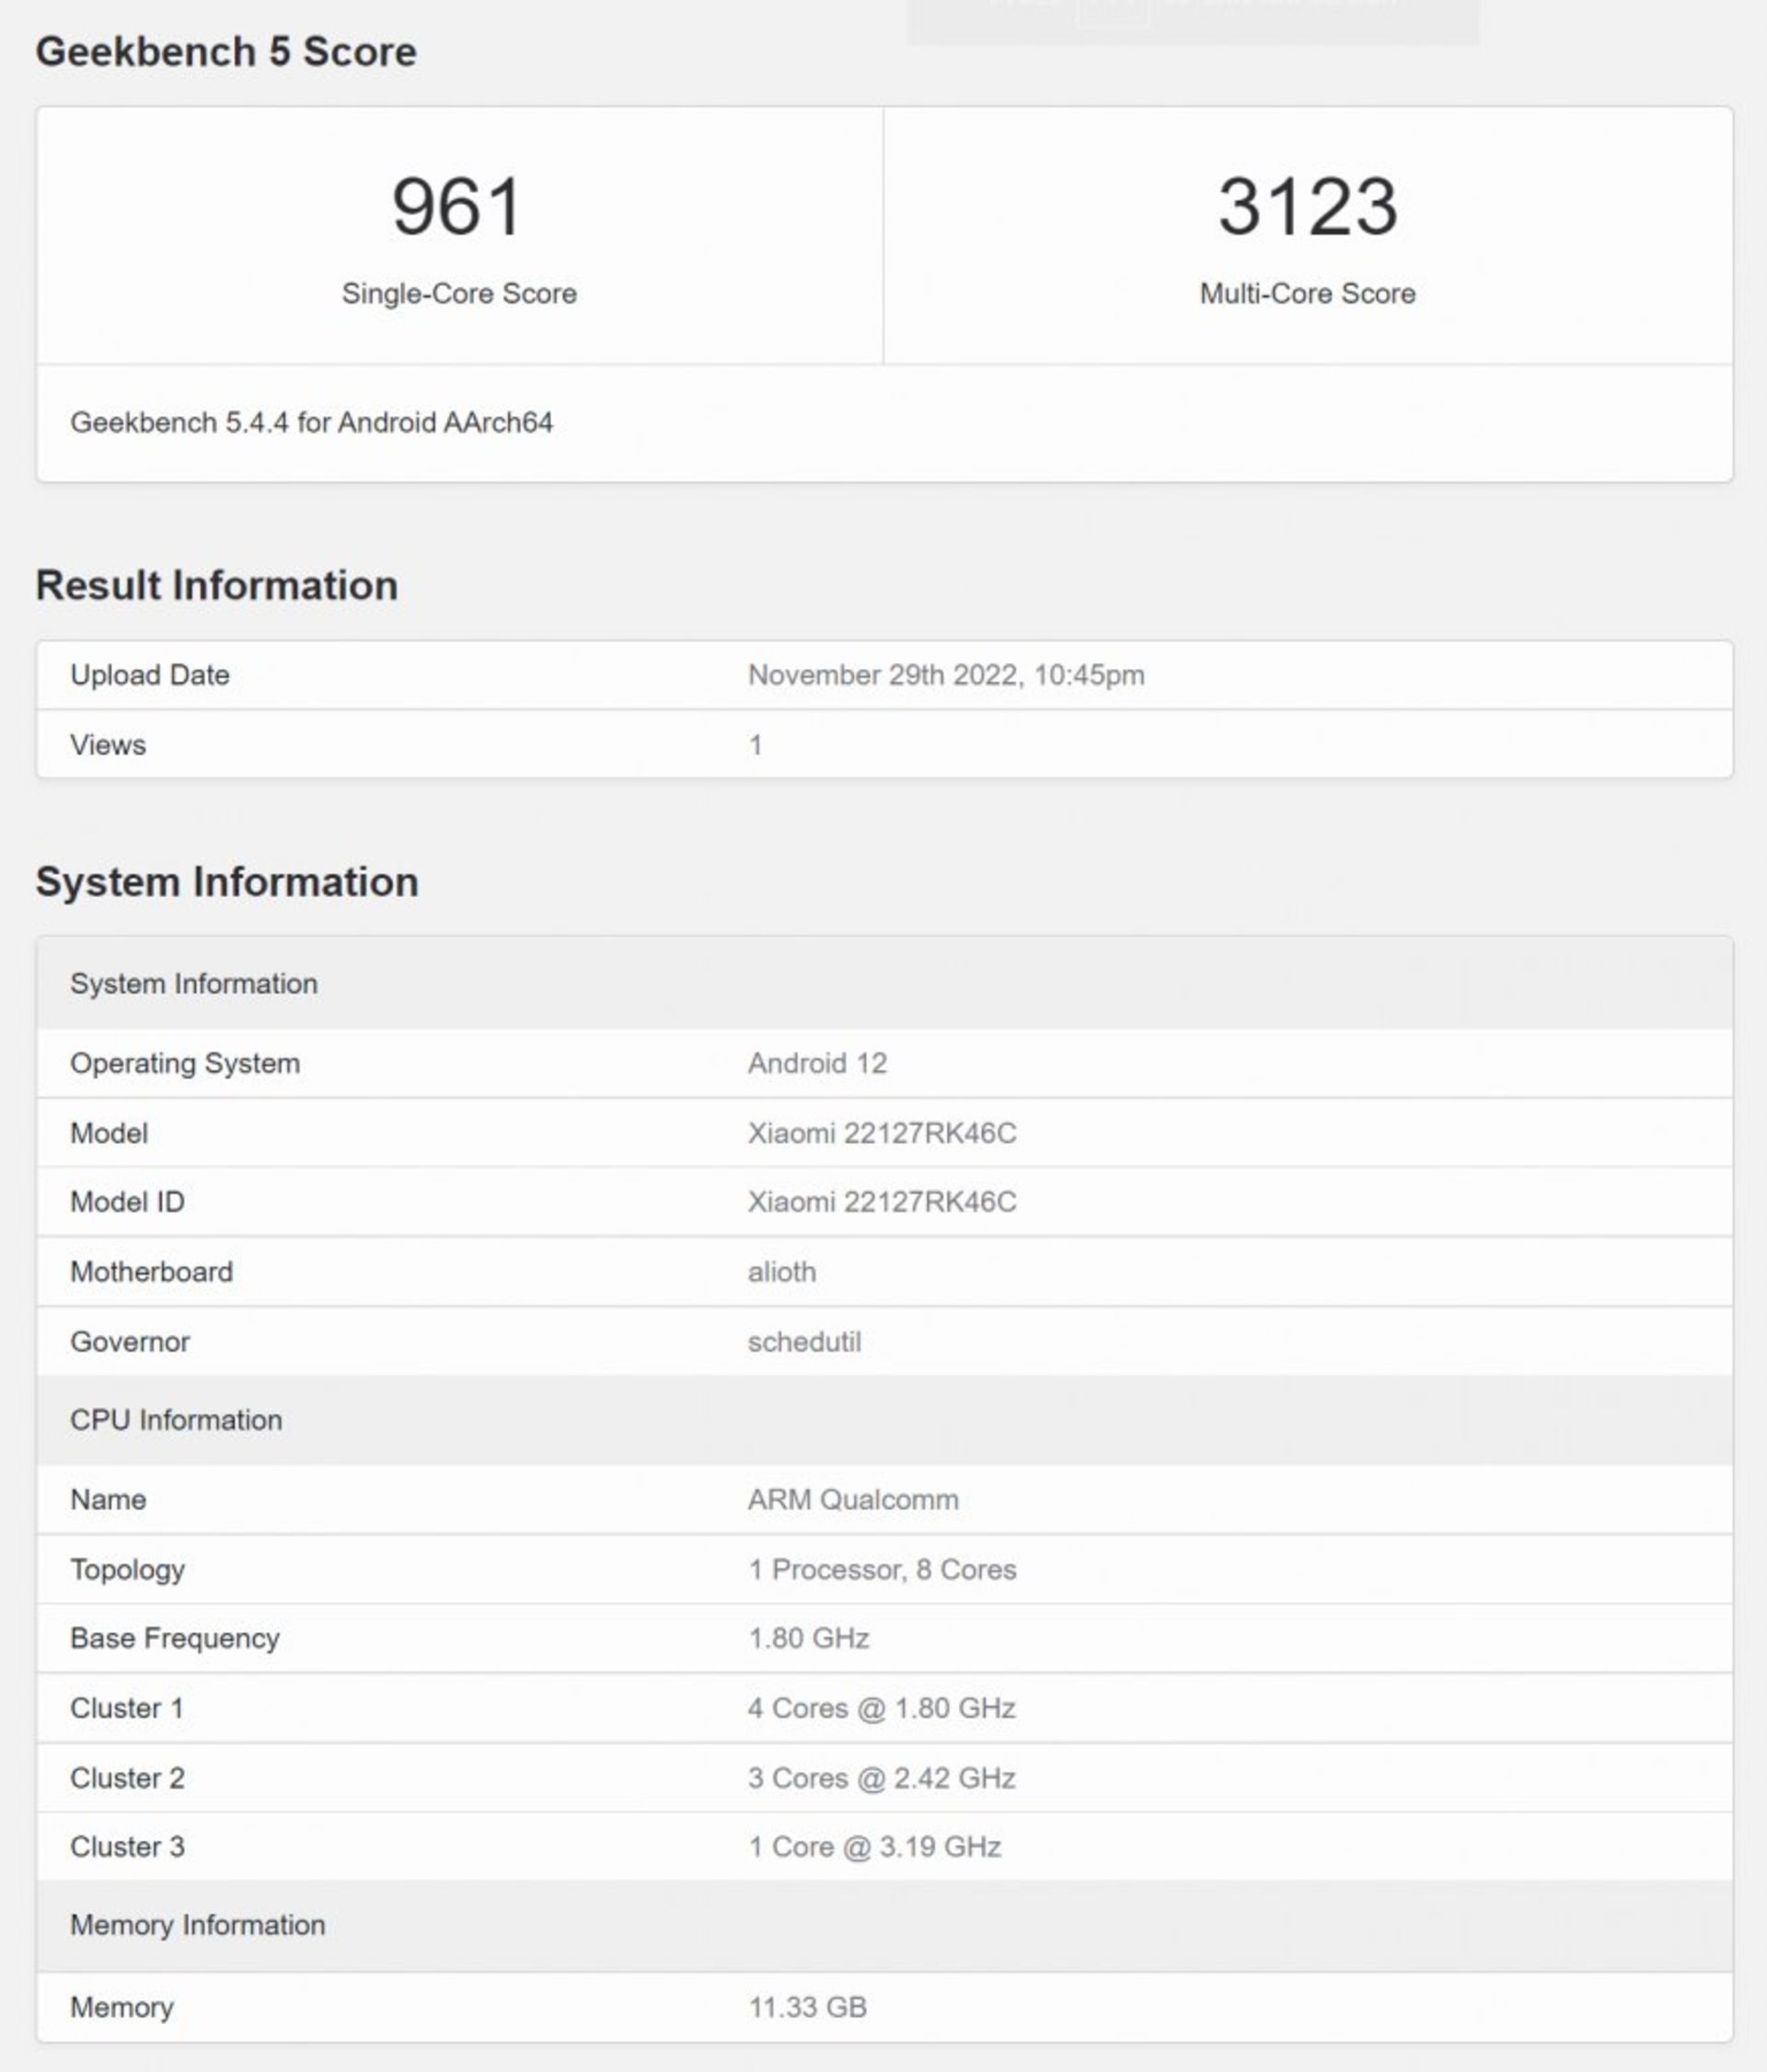Click the ARM Qualcomm CPU name
This screenshot has height=2072, width=1767.
click(852, 1499)
